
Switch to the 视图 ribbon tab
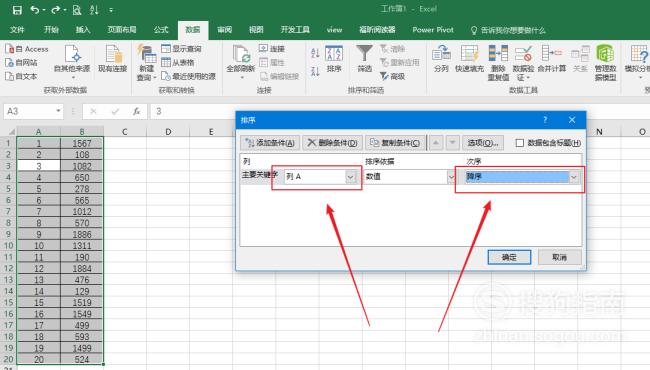click(x=256, y=30)
